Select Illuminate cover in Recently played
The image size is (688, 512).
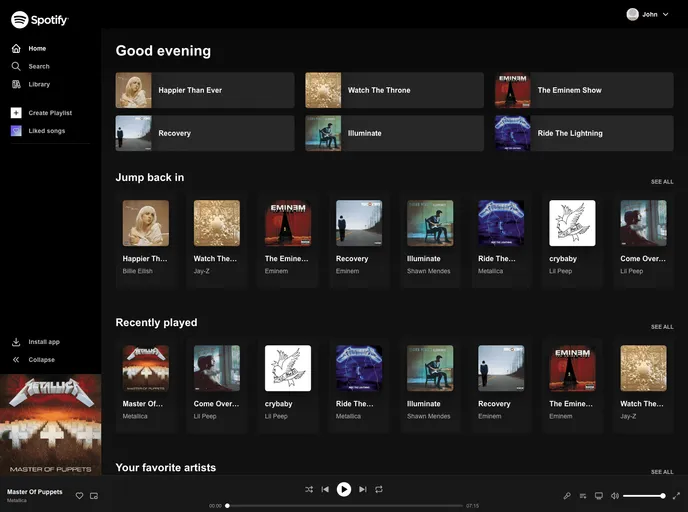point(430,368)
